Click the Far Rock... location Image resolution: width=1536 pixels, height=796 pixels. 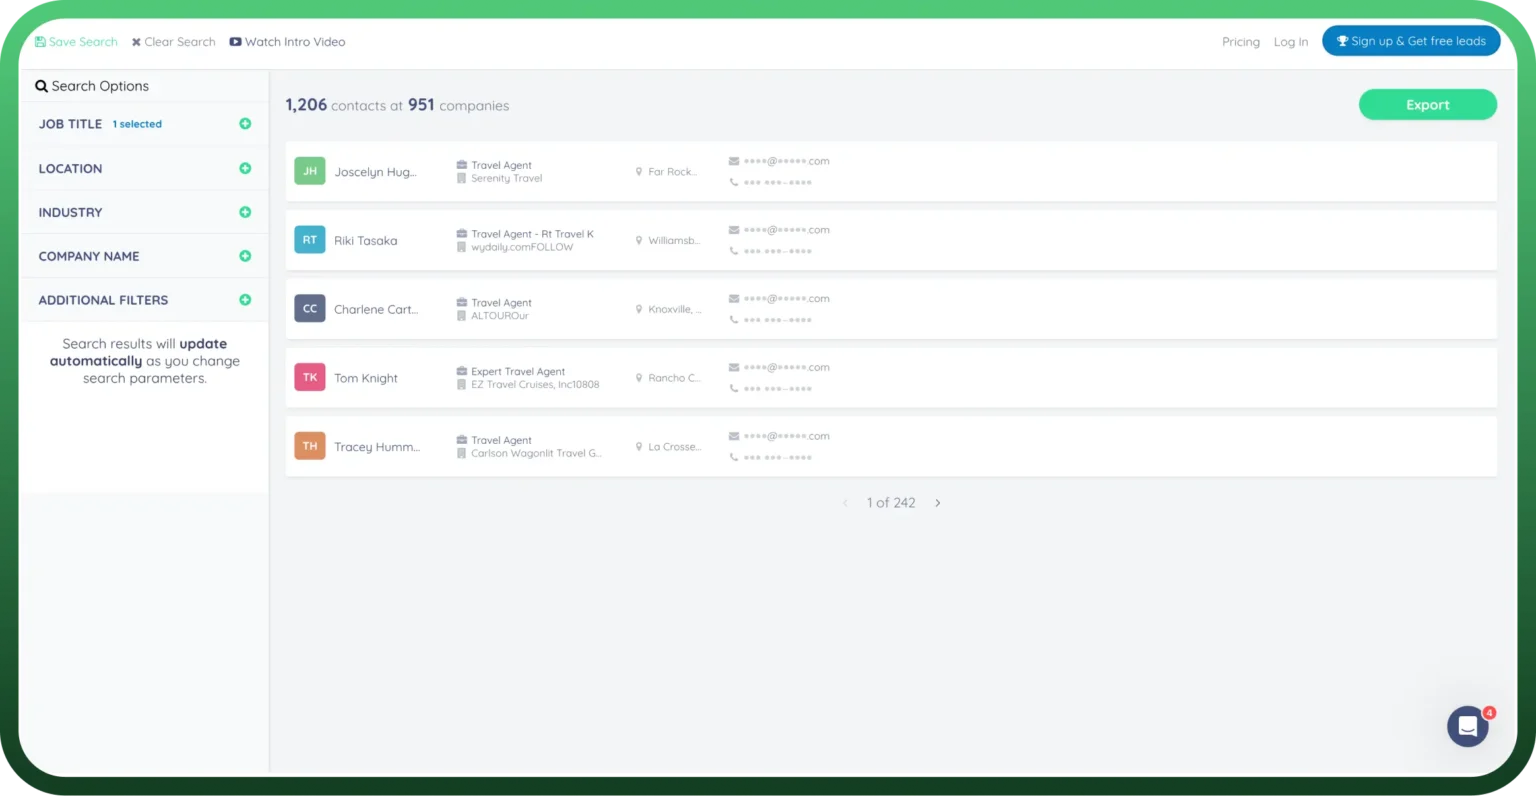(x=672, y=172)
